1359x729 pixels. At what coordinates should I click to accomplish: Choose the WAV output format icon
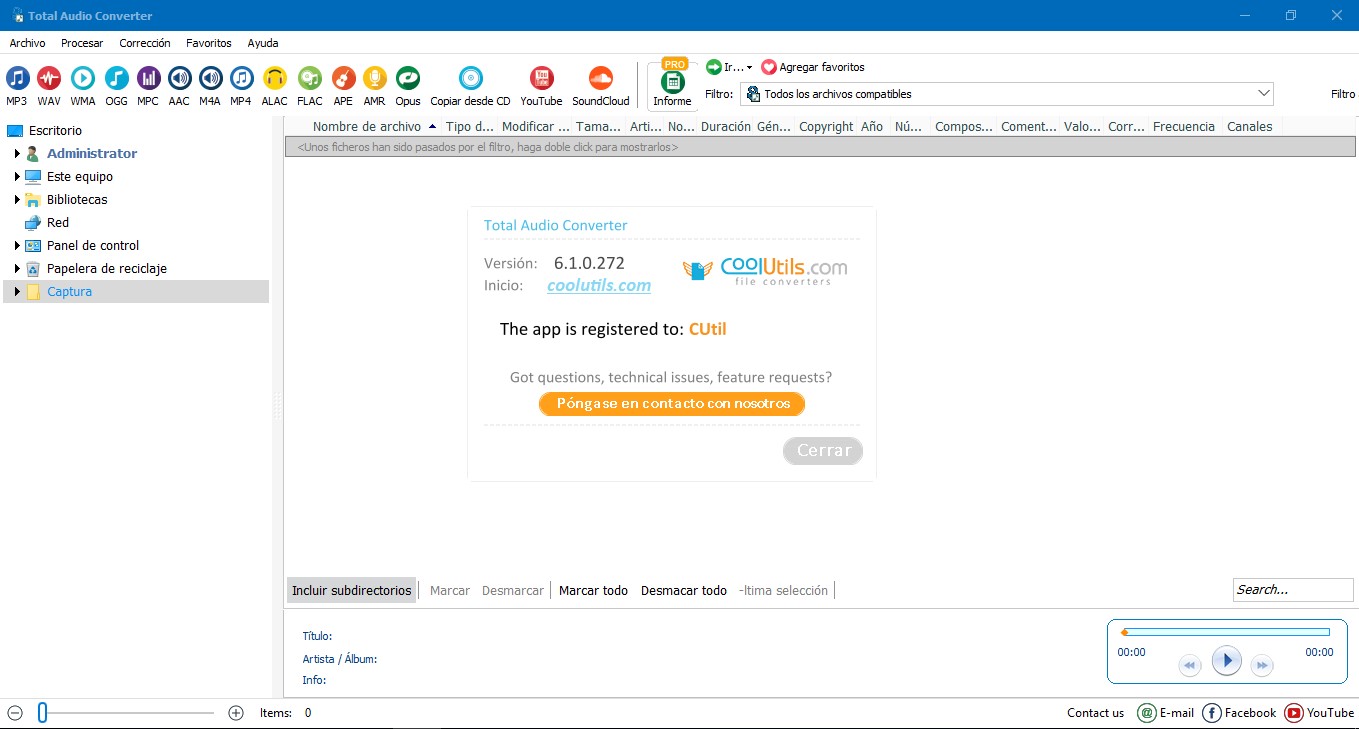click(49, 79)
